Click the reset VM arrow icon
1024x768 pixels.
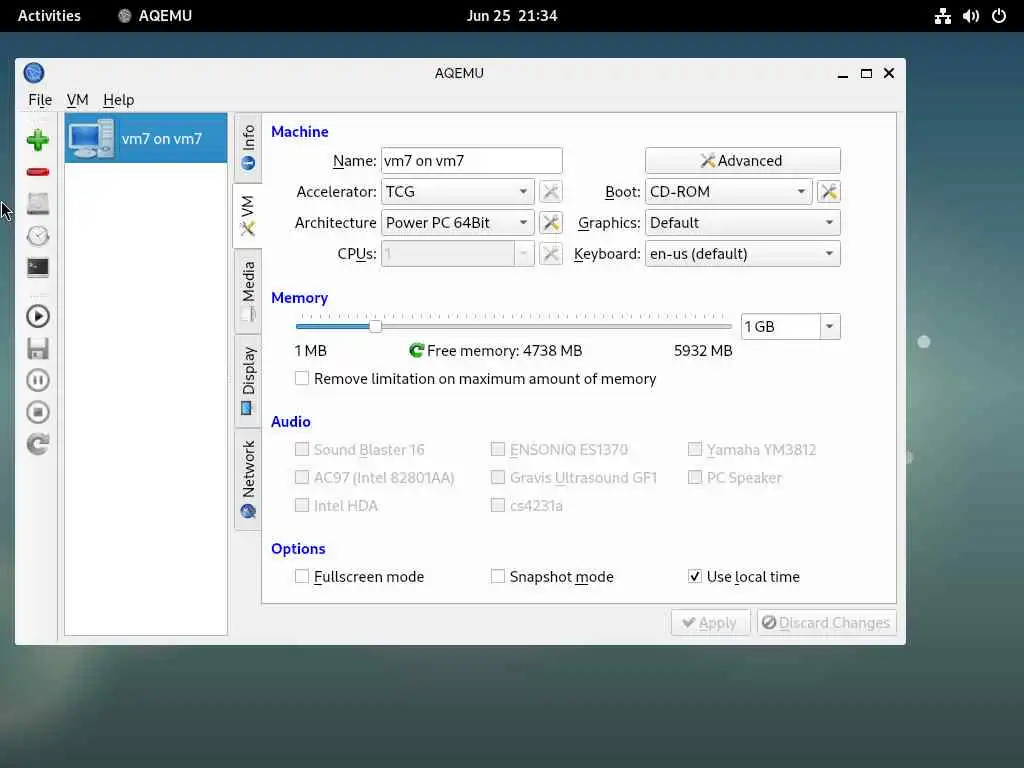click(38, 444)
